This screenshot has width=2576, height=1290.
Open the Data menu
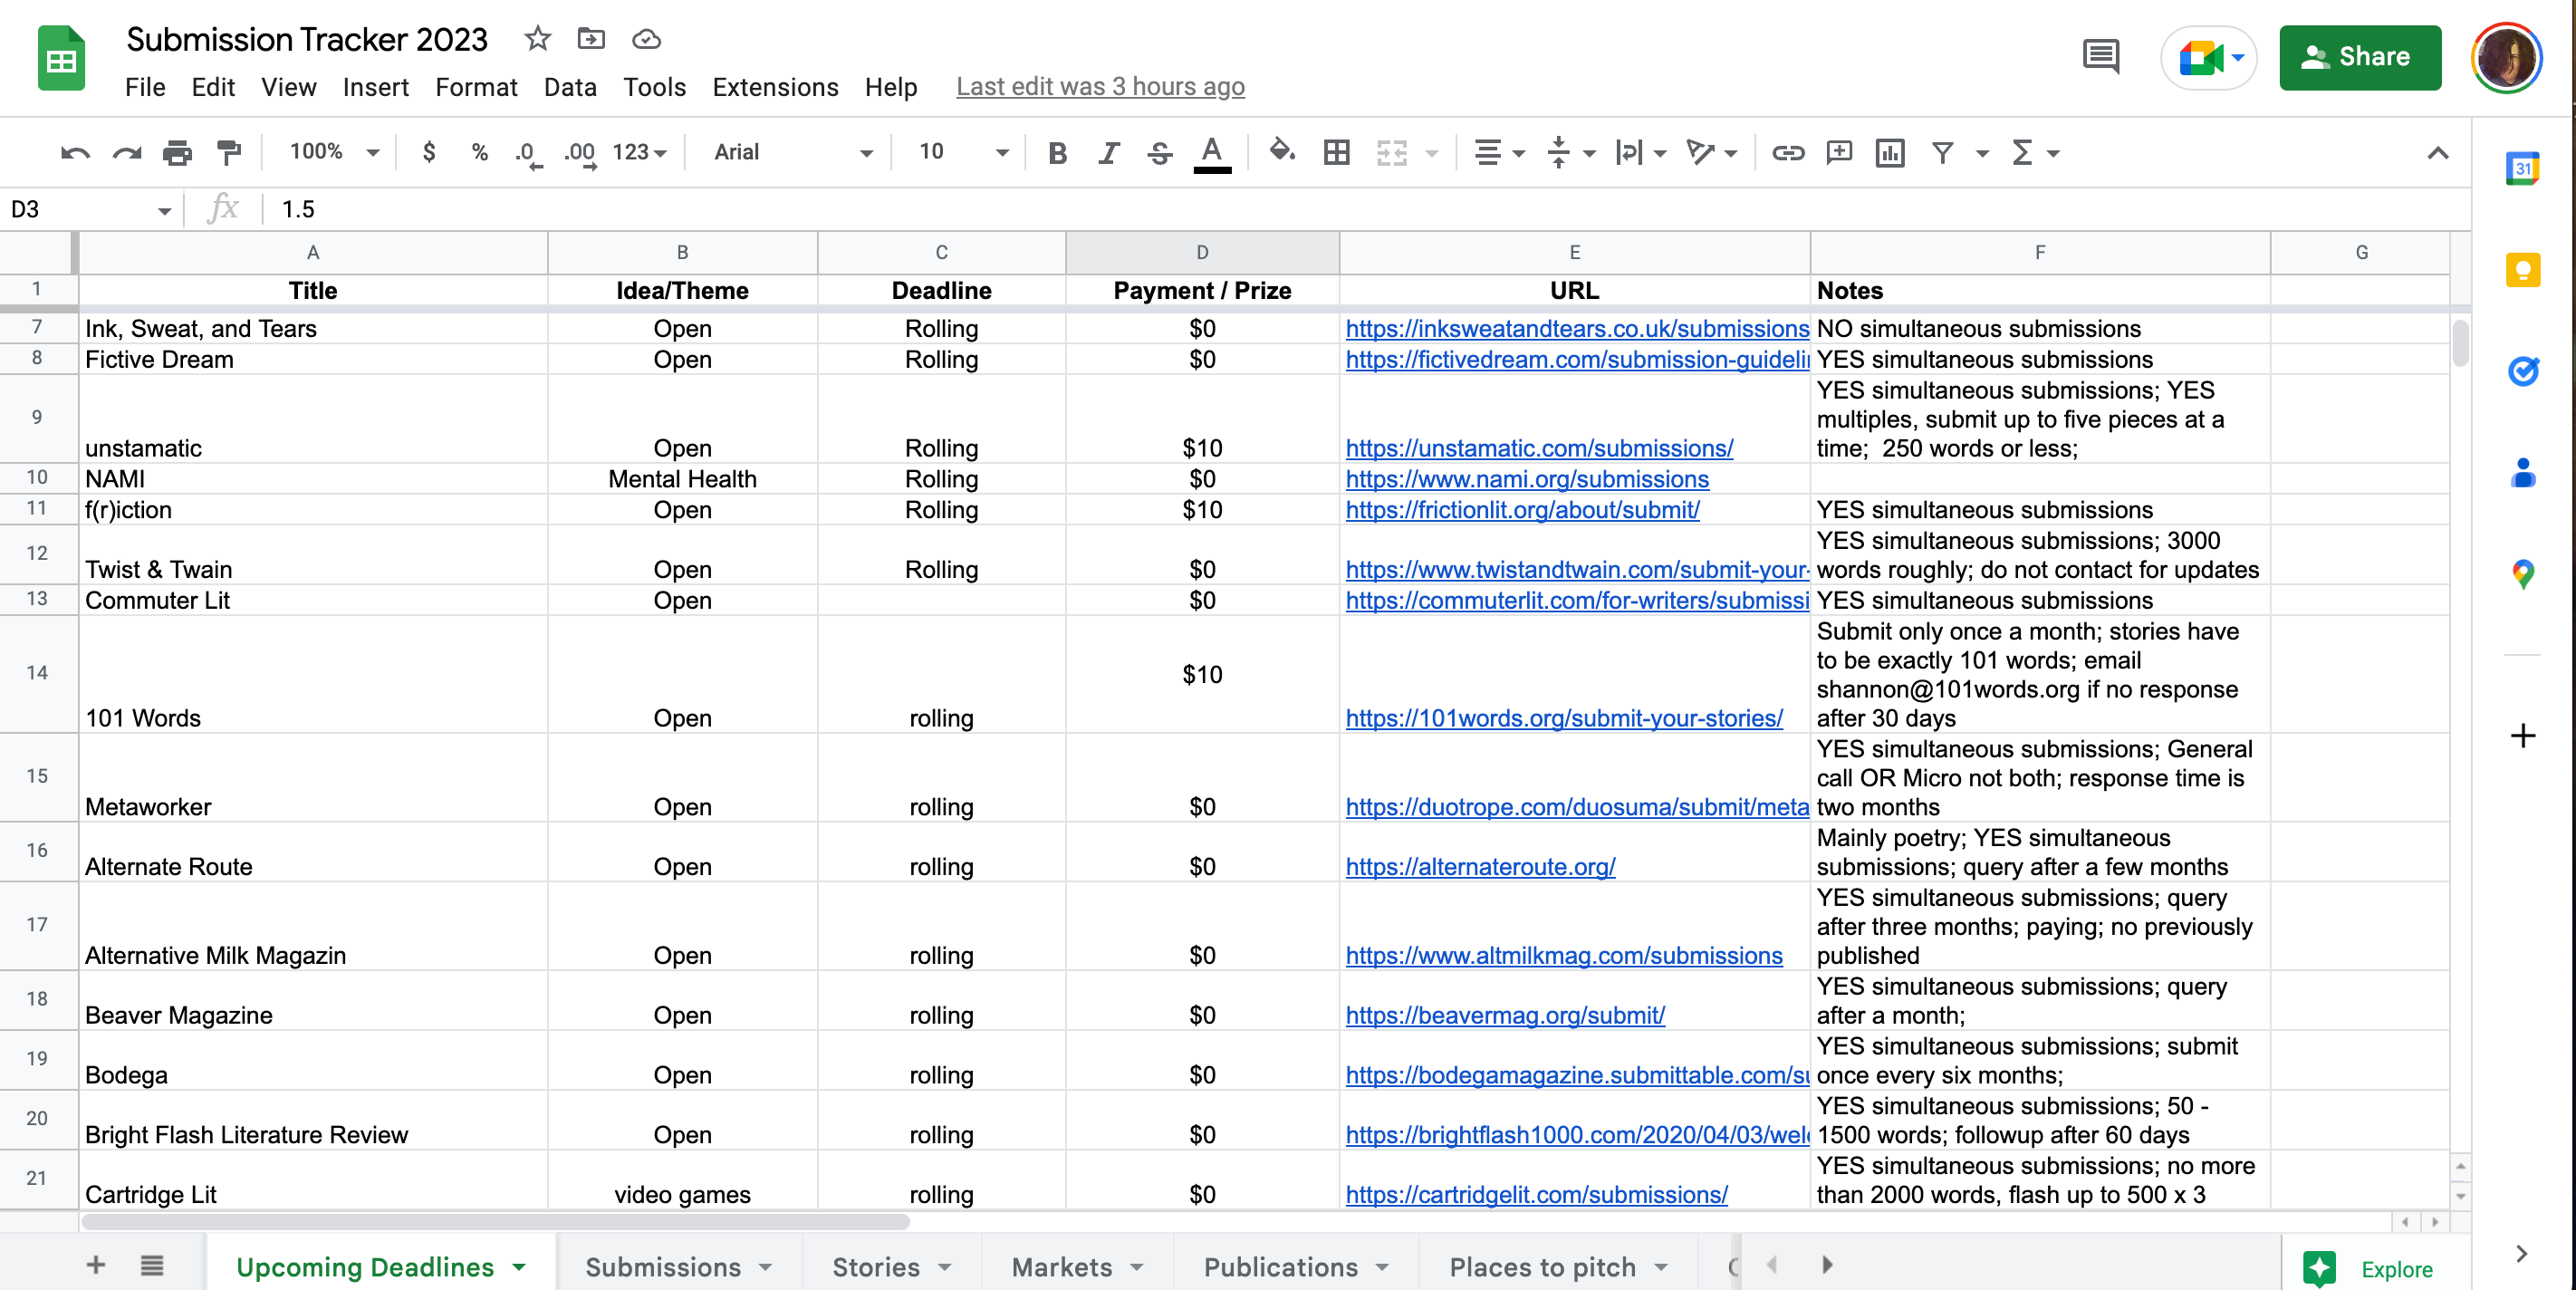click(570, 87)
